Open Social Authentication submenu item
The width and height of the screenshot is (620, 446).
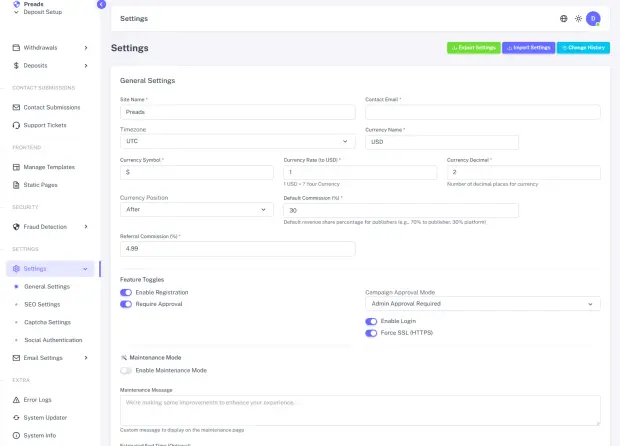pos(53,340)
